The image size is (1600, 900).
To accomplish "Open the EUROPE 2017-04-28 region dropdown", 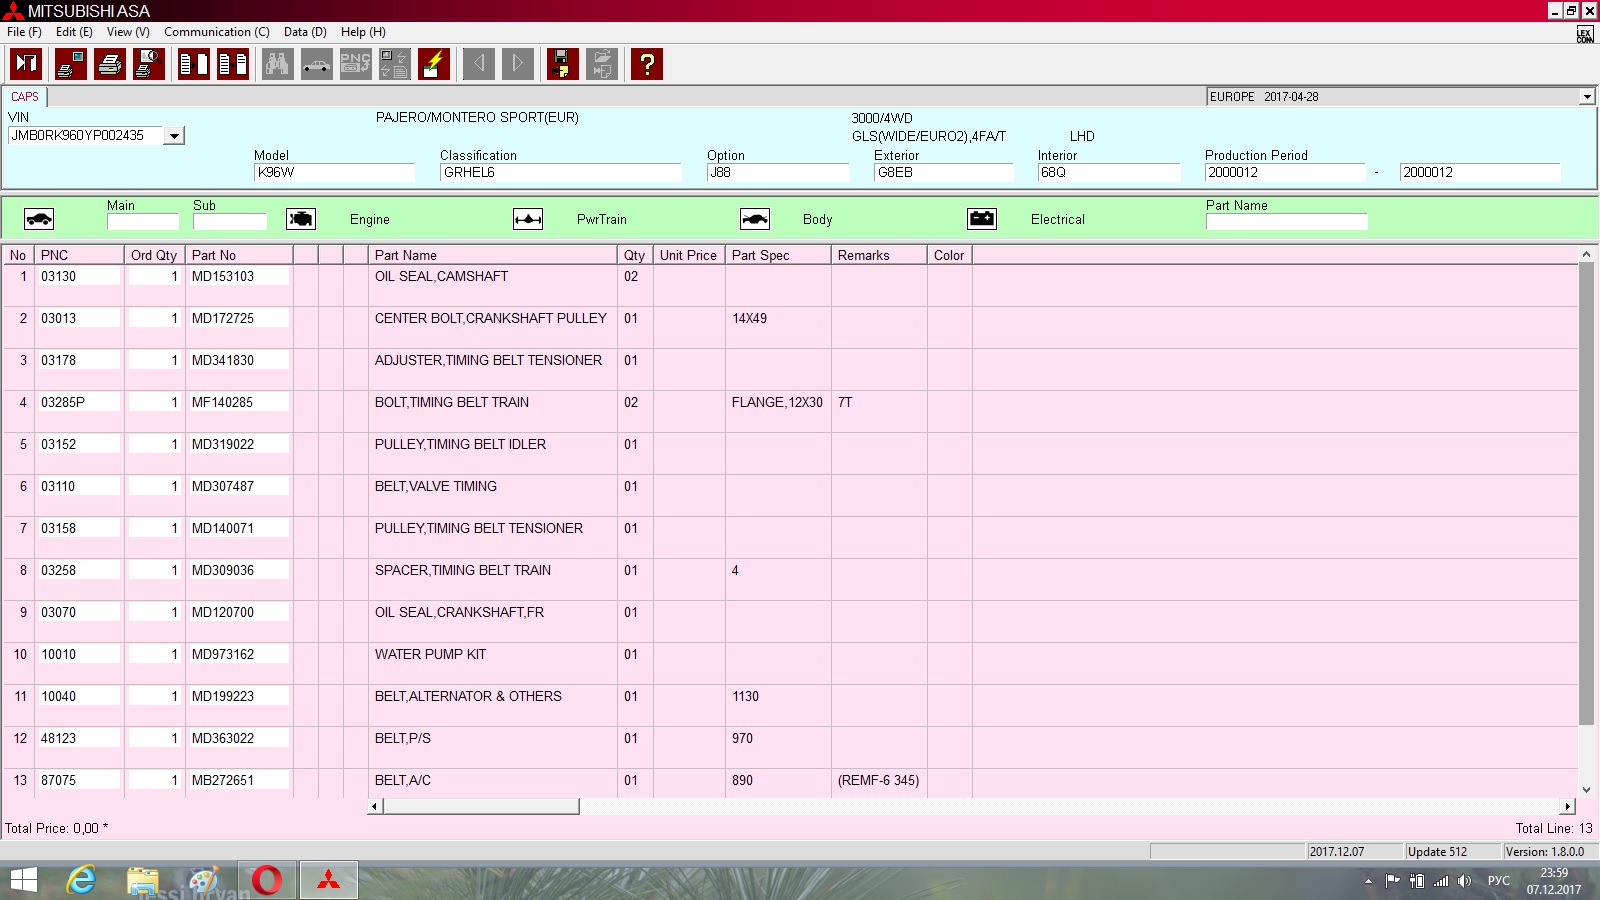I will point(1586,97).
